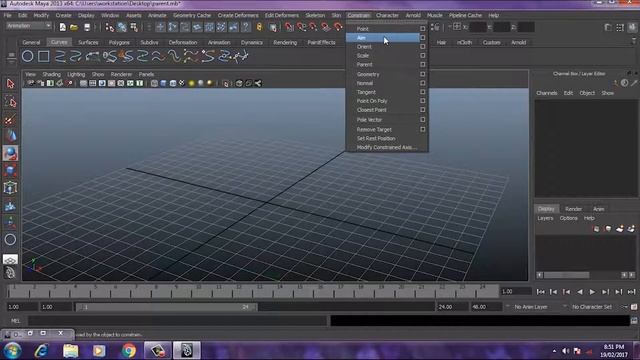The width and height of the screenshot is (640, 360).
Task: Open Windows Explorer folder in taskbar
Action: click(71, 351)
